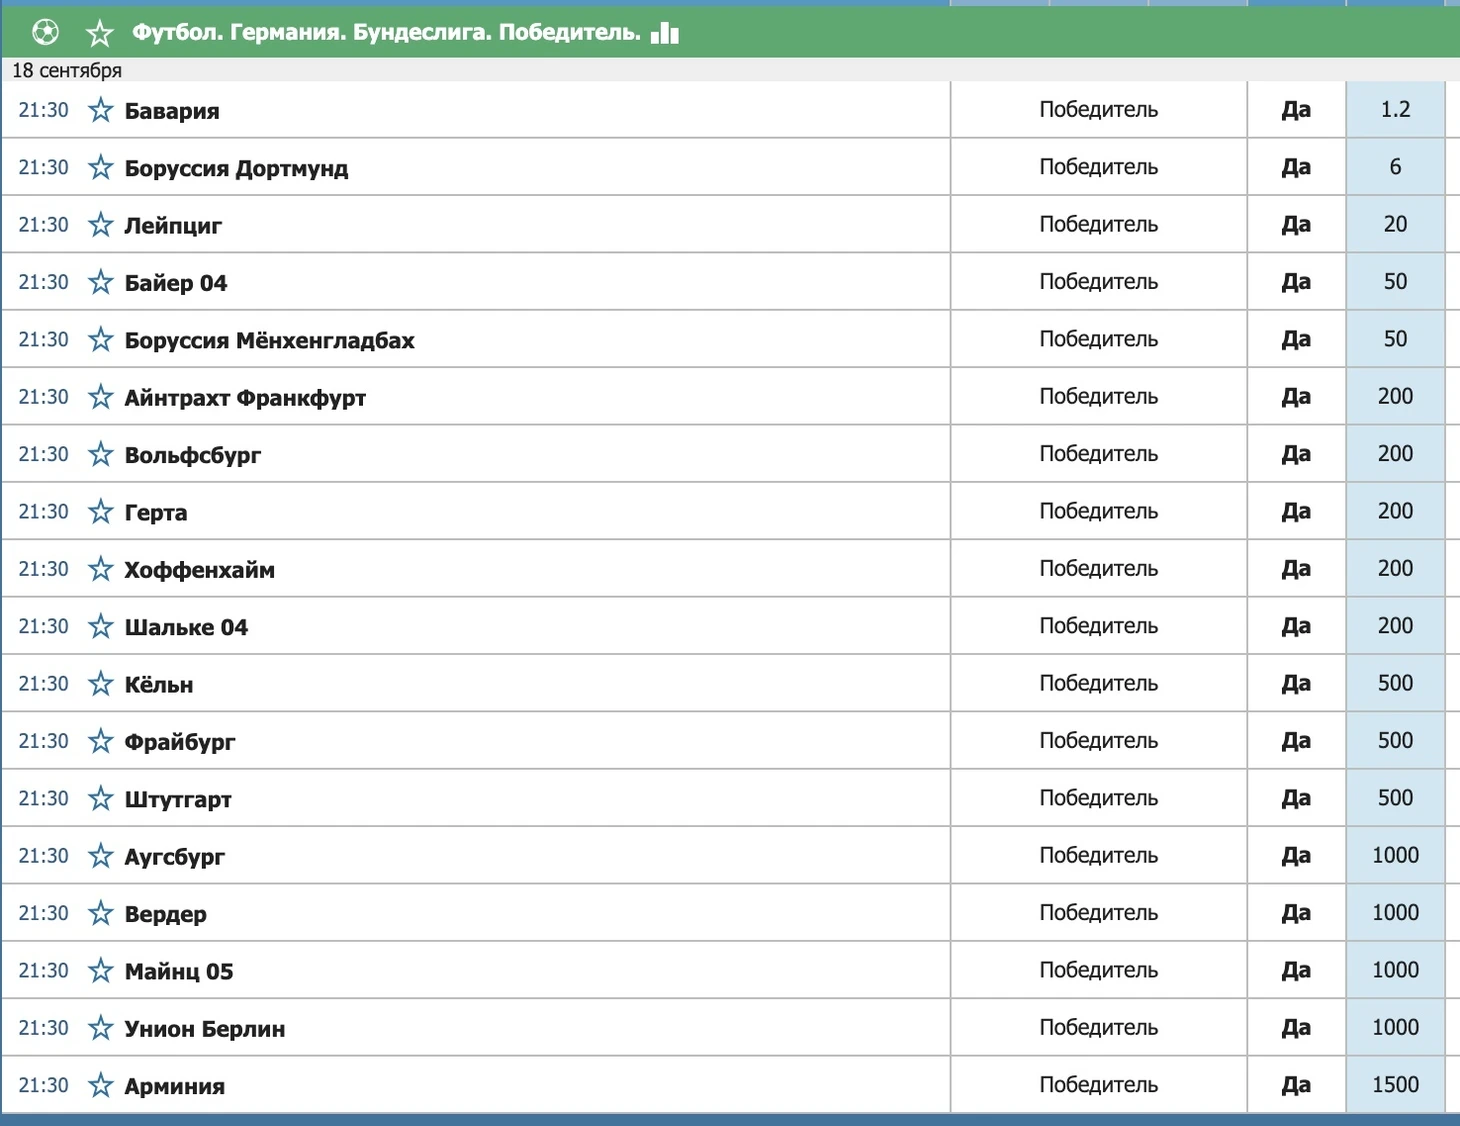This screenshot has width=1460, height=1126.
Task: Select the 500 odds for Фрайбург
Action: click(1395, 741)
